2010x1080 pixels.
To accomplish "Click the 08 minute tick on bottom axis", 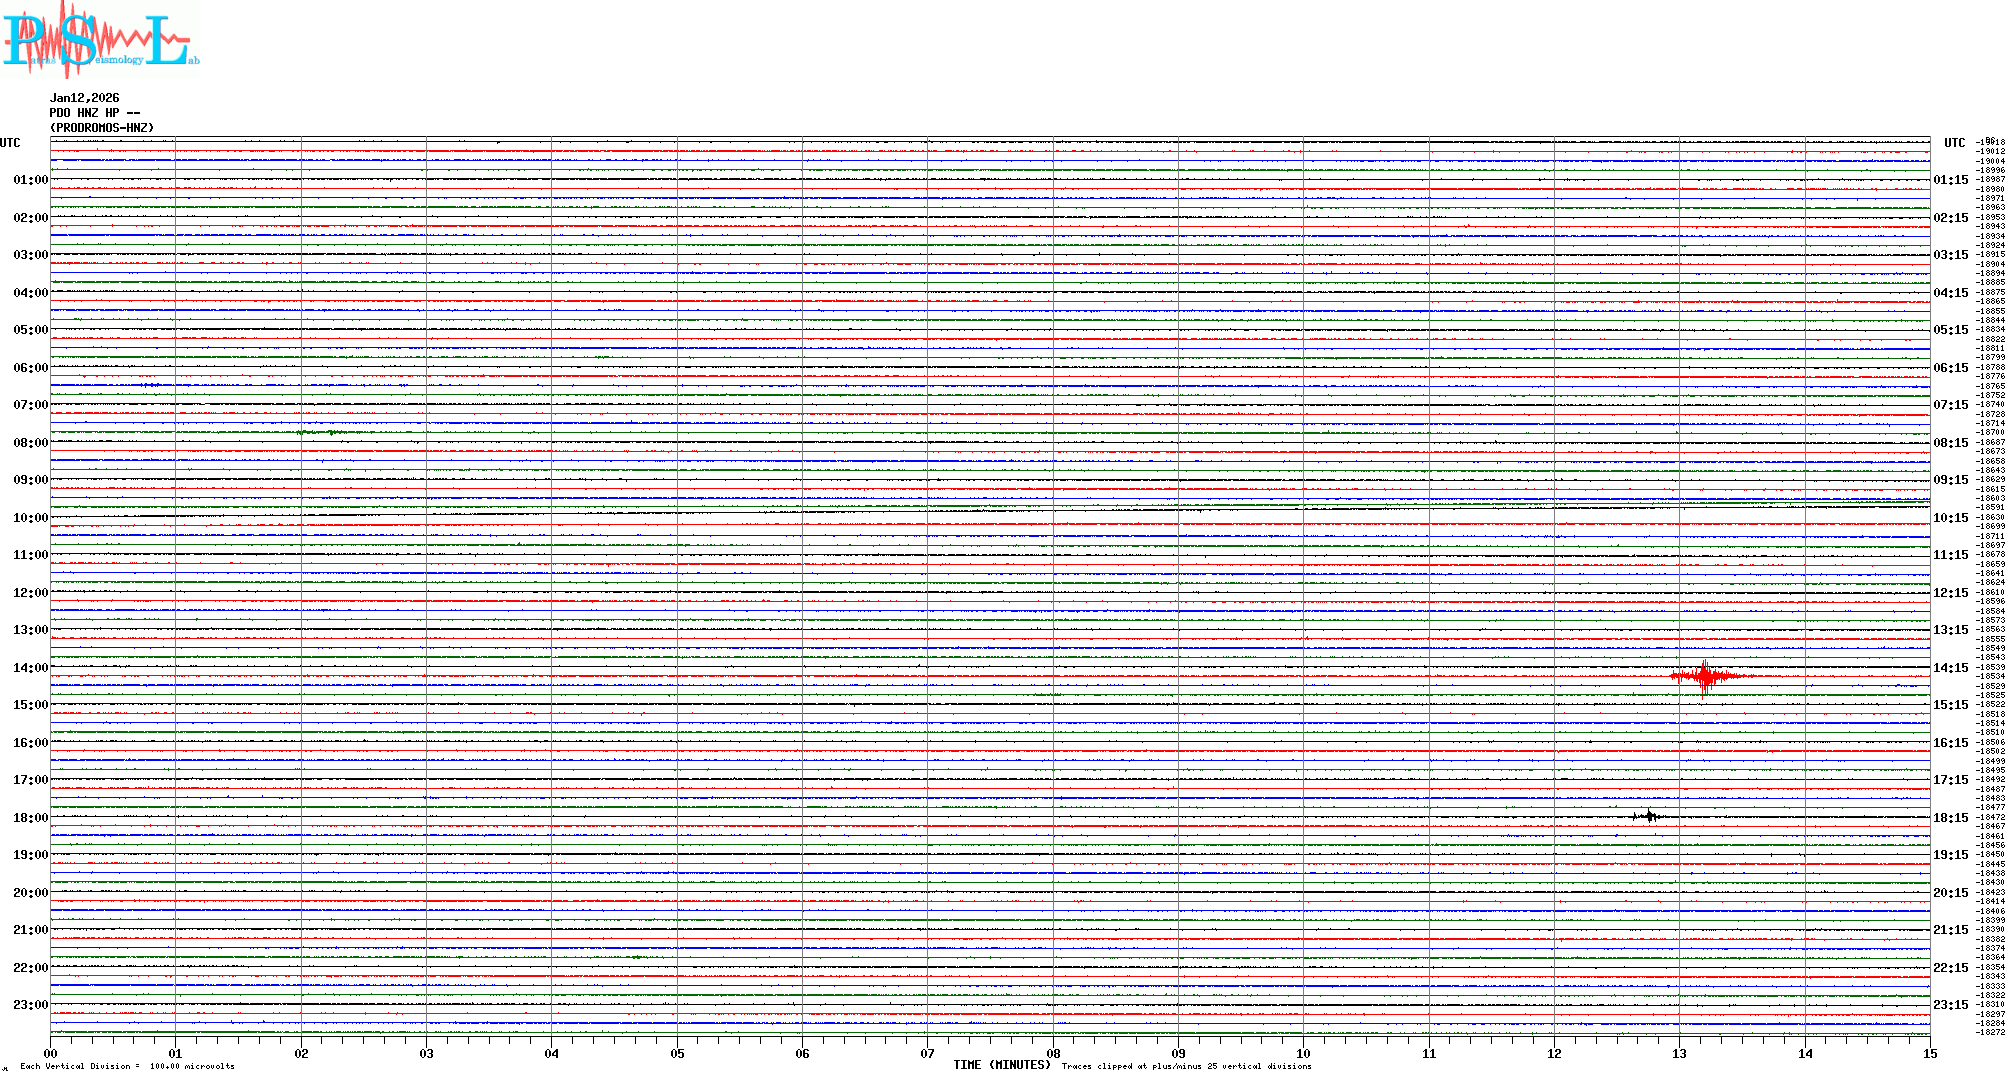I will coord(1053,1053).
